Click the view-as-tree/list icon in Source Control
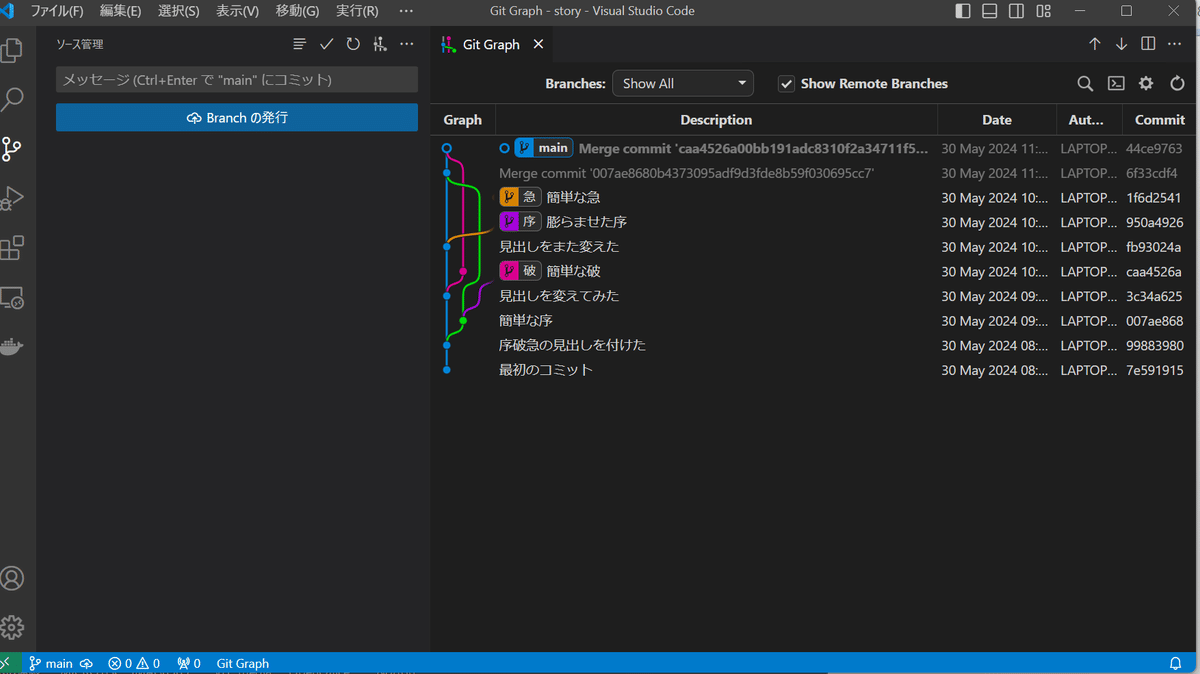The image size is (1200, 674). click(x=300, y=44)
